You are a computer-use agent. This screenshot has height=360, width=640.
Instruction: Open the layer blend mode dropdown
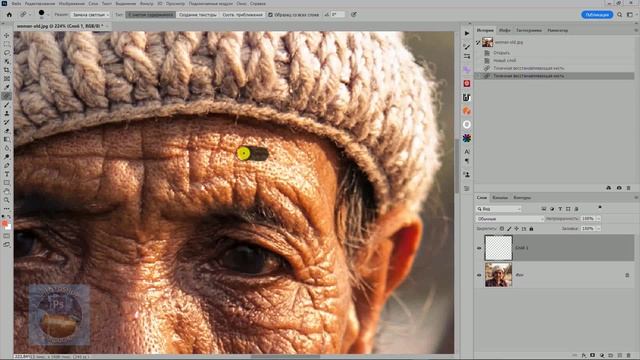pyautogui.click(x=510, y=219)
